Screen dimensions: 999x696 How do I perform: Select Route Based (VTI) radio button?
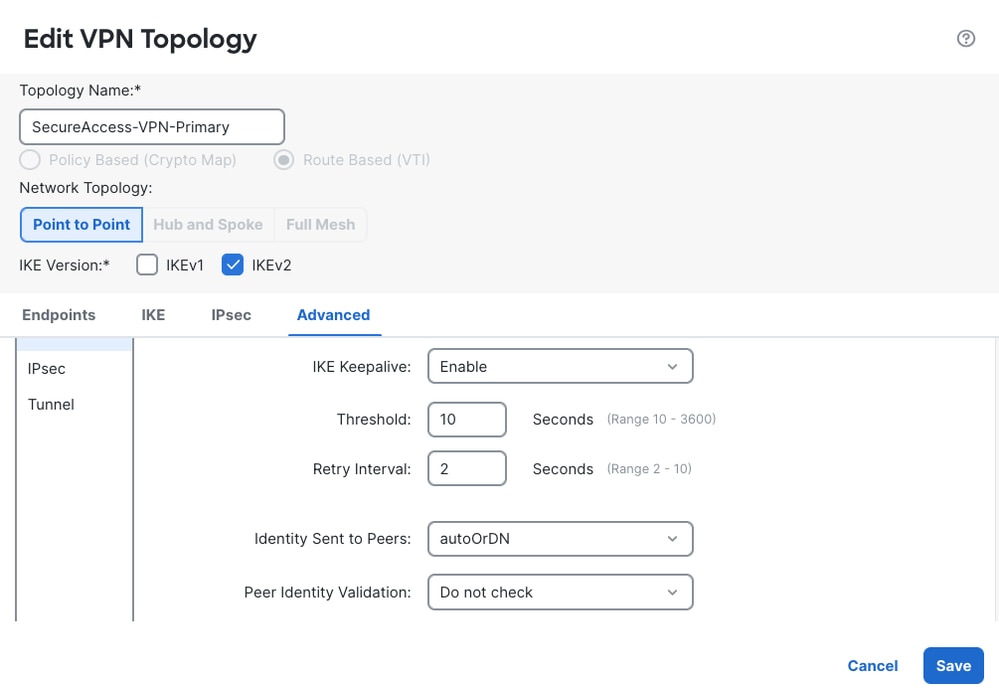tap(284, 159)
